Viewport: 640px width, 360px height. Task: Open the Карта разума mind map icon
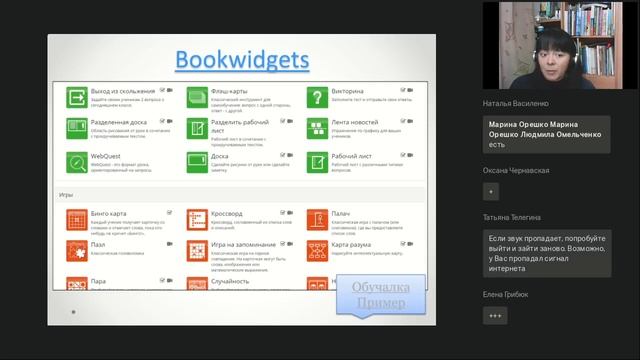click(x=317, y=251)
